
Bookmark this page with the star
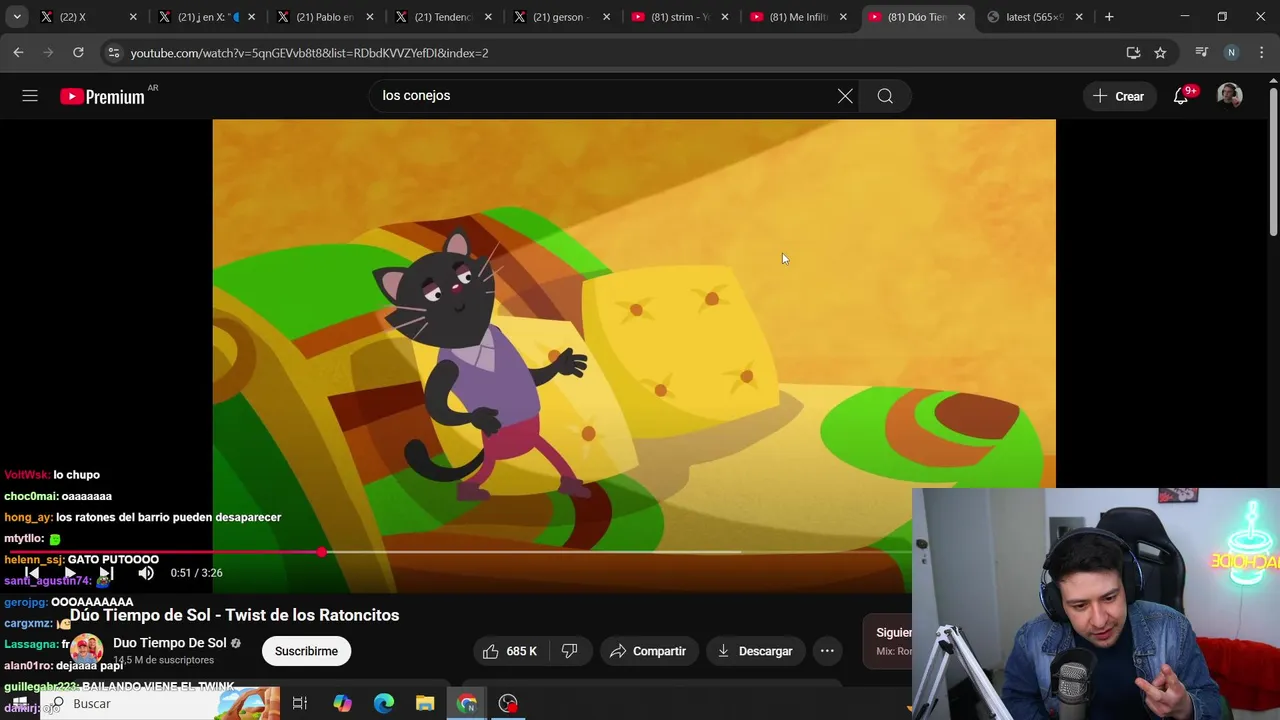[1160, 53]
